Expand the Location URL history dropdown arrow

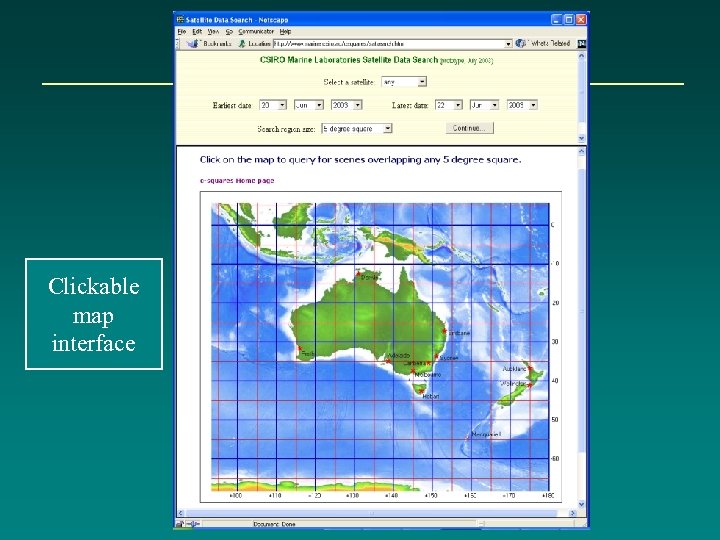pyautogui.click(x=508, y=44)
